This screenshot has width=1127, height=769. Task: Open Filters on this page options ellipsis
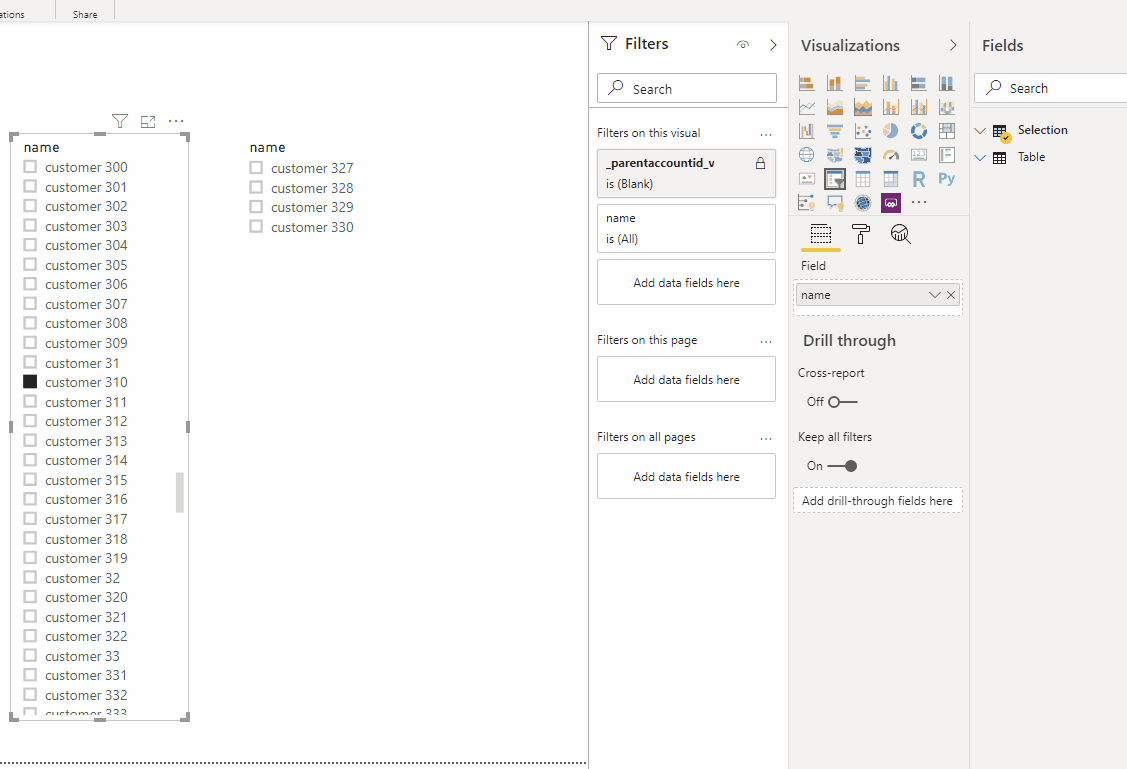click(766, 341)
